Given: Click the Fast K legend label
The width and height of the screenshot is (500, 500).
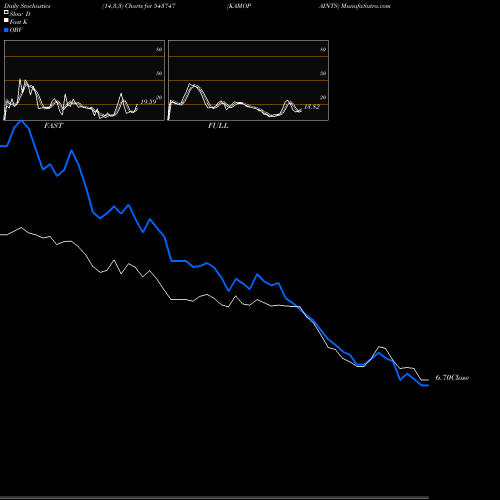Looking at the screenshot, I should (19, 22).
